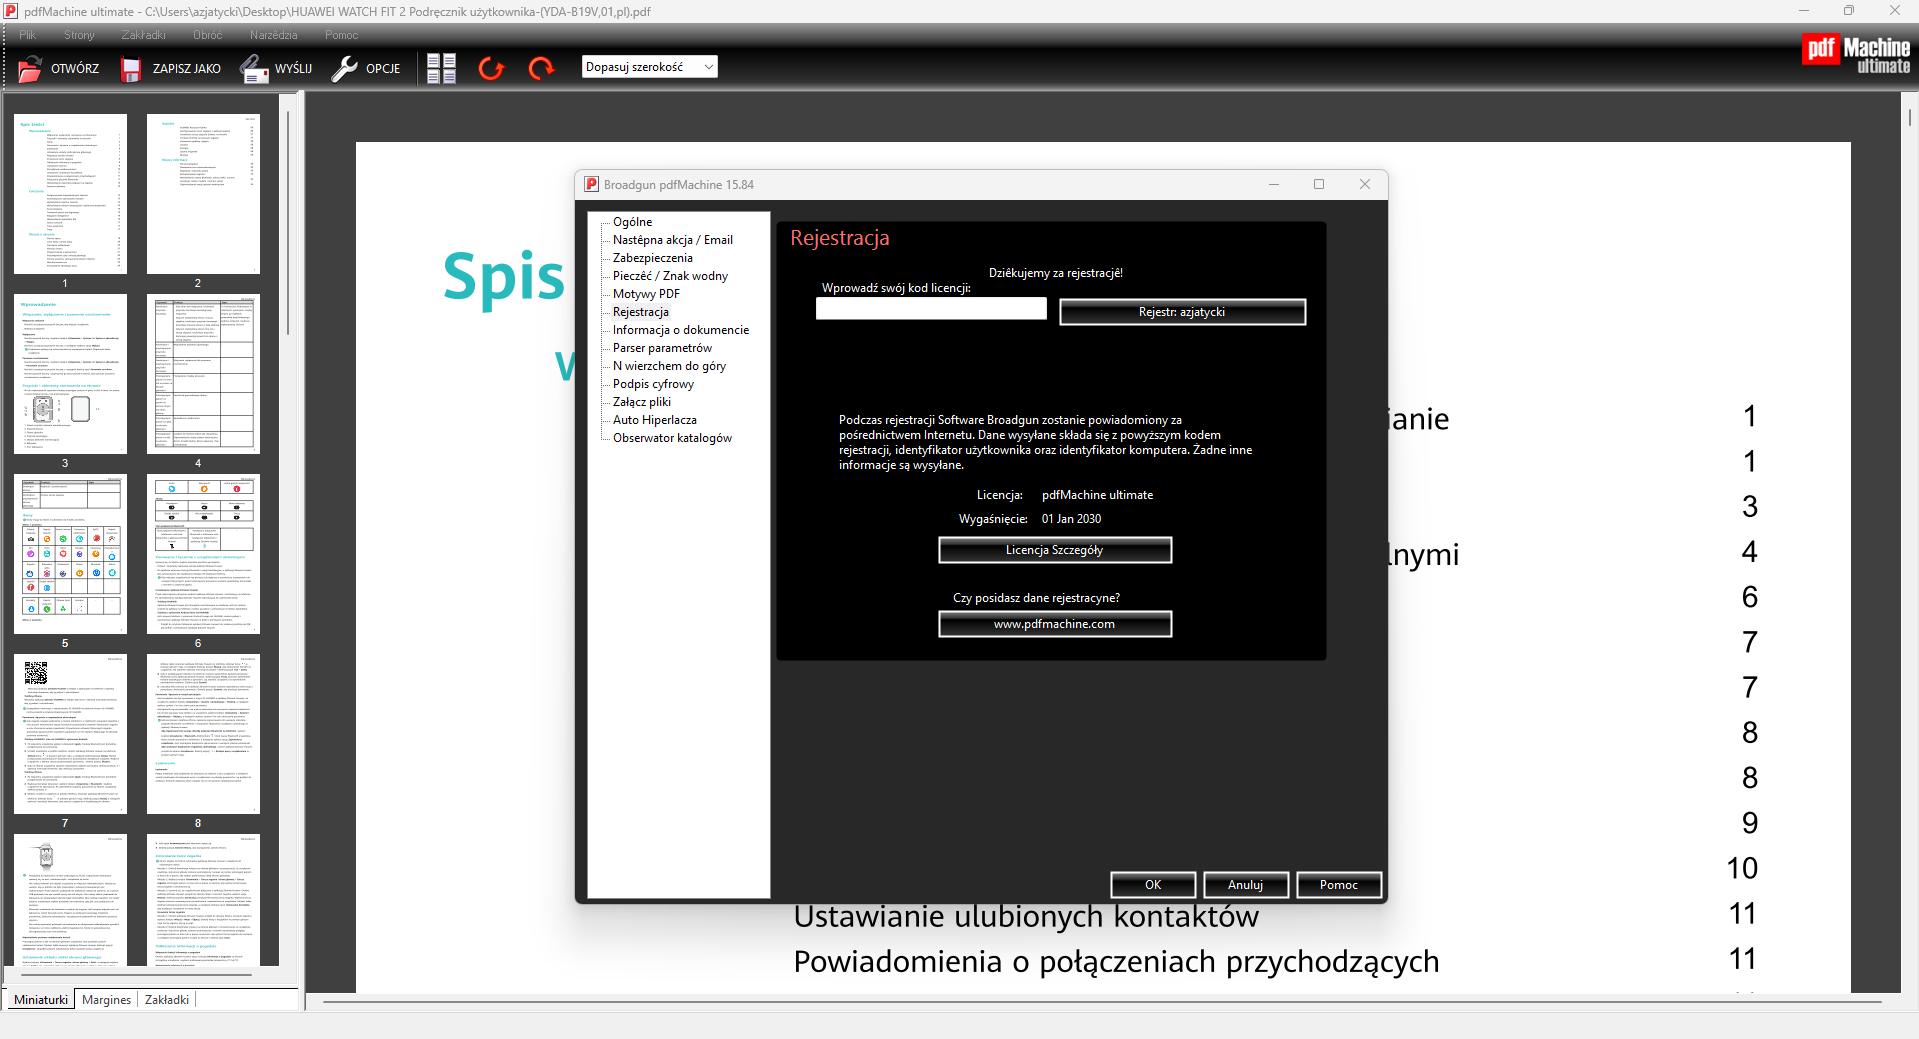Rotate page clockwise
This screenshot has height=1039, width=1919.
pyautogui.click(x=541, y=68)
